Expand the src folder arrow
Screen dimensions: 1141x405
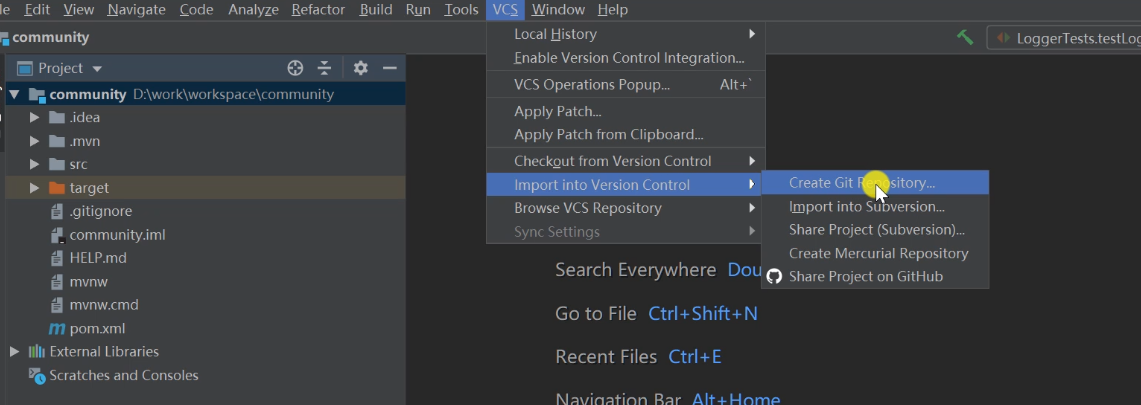[34, 165]
